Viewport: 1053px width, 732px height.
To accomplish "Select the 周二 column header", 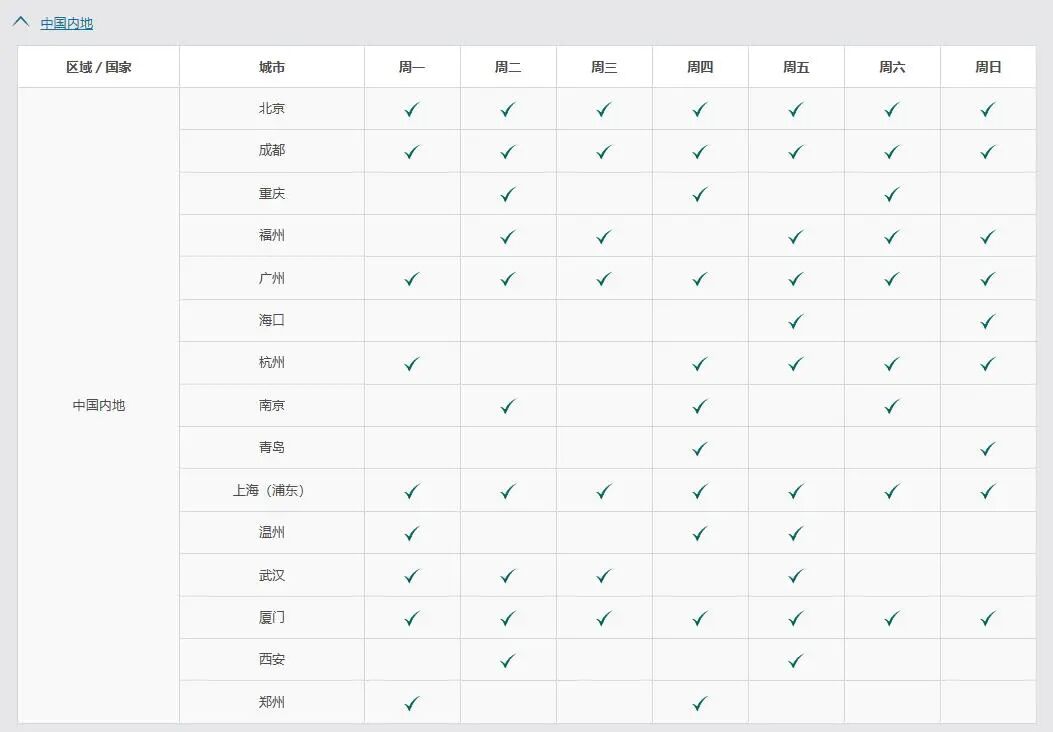I will coord(508,67).
